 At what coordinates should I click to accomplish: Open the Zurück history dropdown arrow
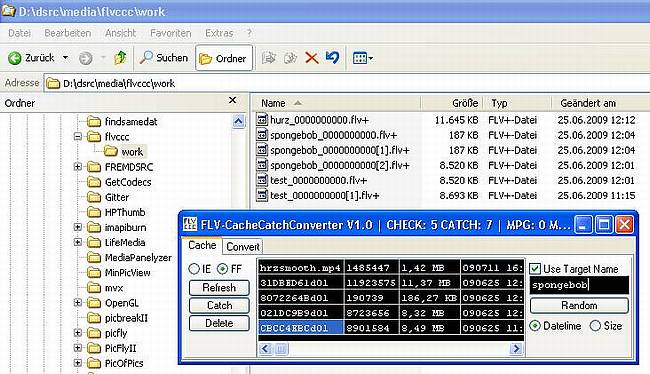[65, 58]
